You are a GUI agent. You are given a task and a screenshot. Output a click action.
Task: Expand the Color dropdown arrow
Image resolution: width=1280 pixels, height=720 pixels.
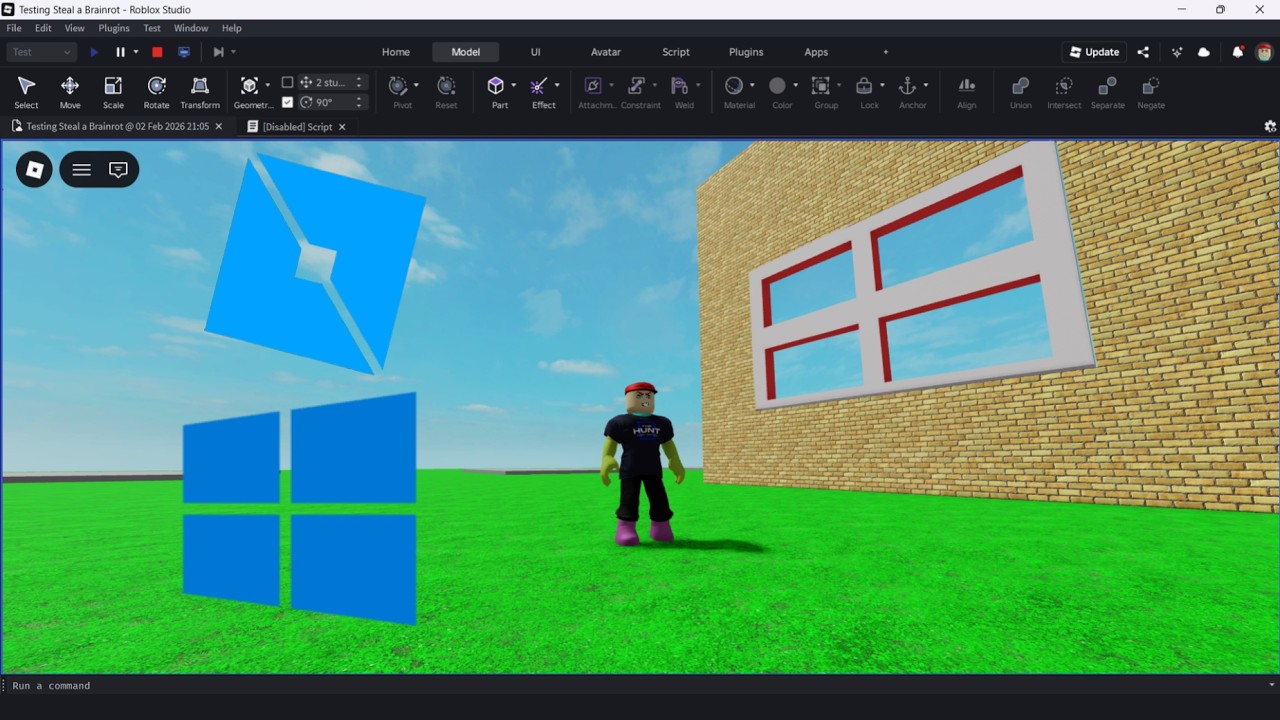tap(796, 85)
